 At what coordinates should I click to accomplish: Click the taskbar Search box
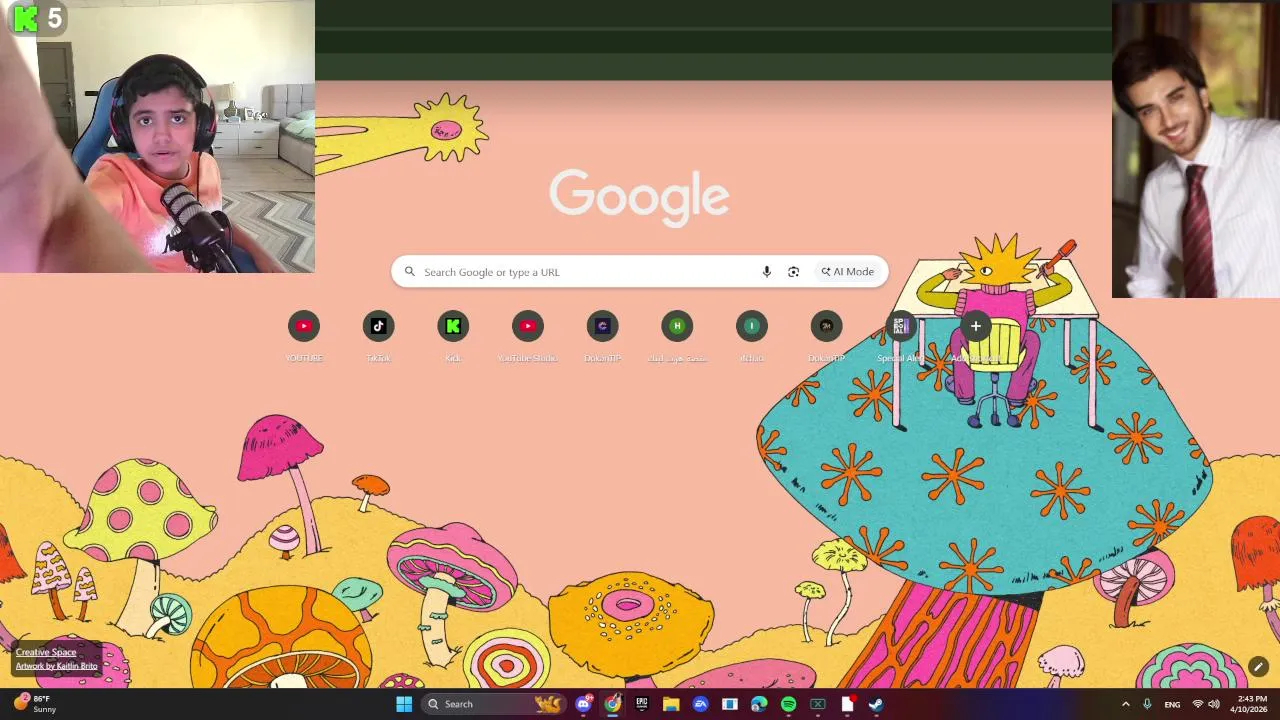pos(493,704)
